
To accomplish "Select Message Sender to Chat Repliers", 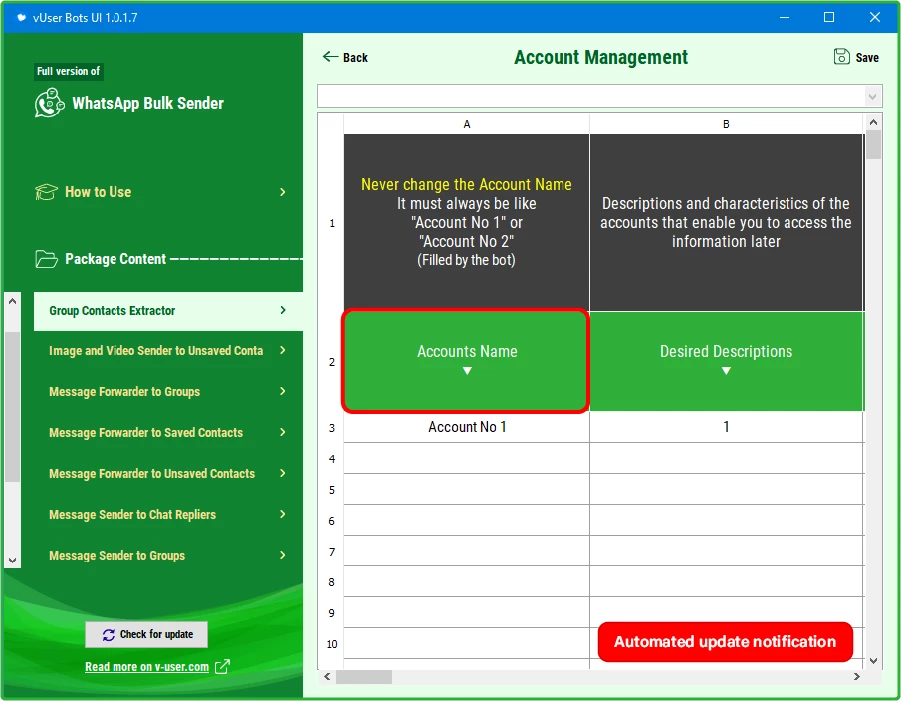I will tap(133, 514).
